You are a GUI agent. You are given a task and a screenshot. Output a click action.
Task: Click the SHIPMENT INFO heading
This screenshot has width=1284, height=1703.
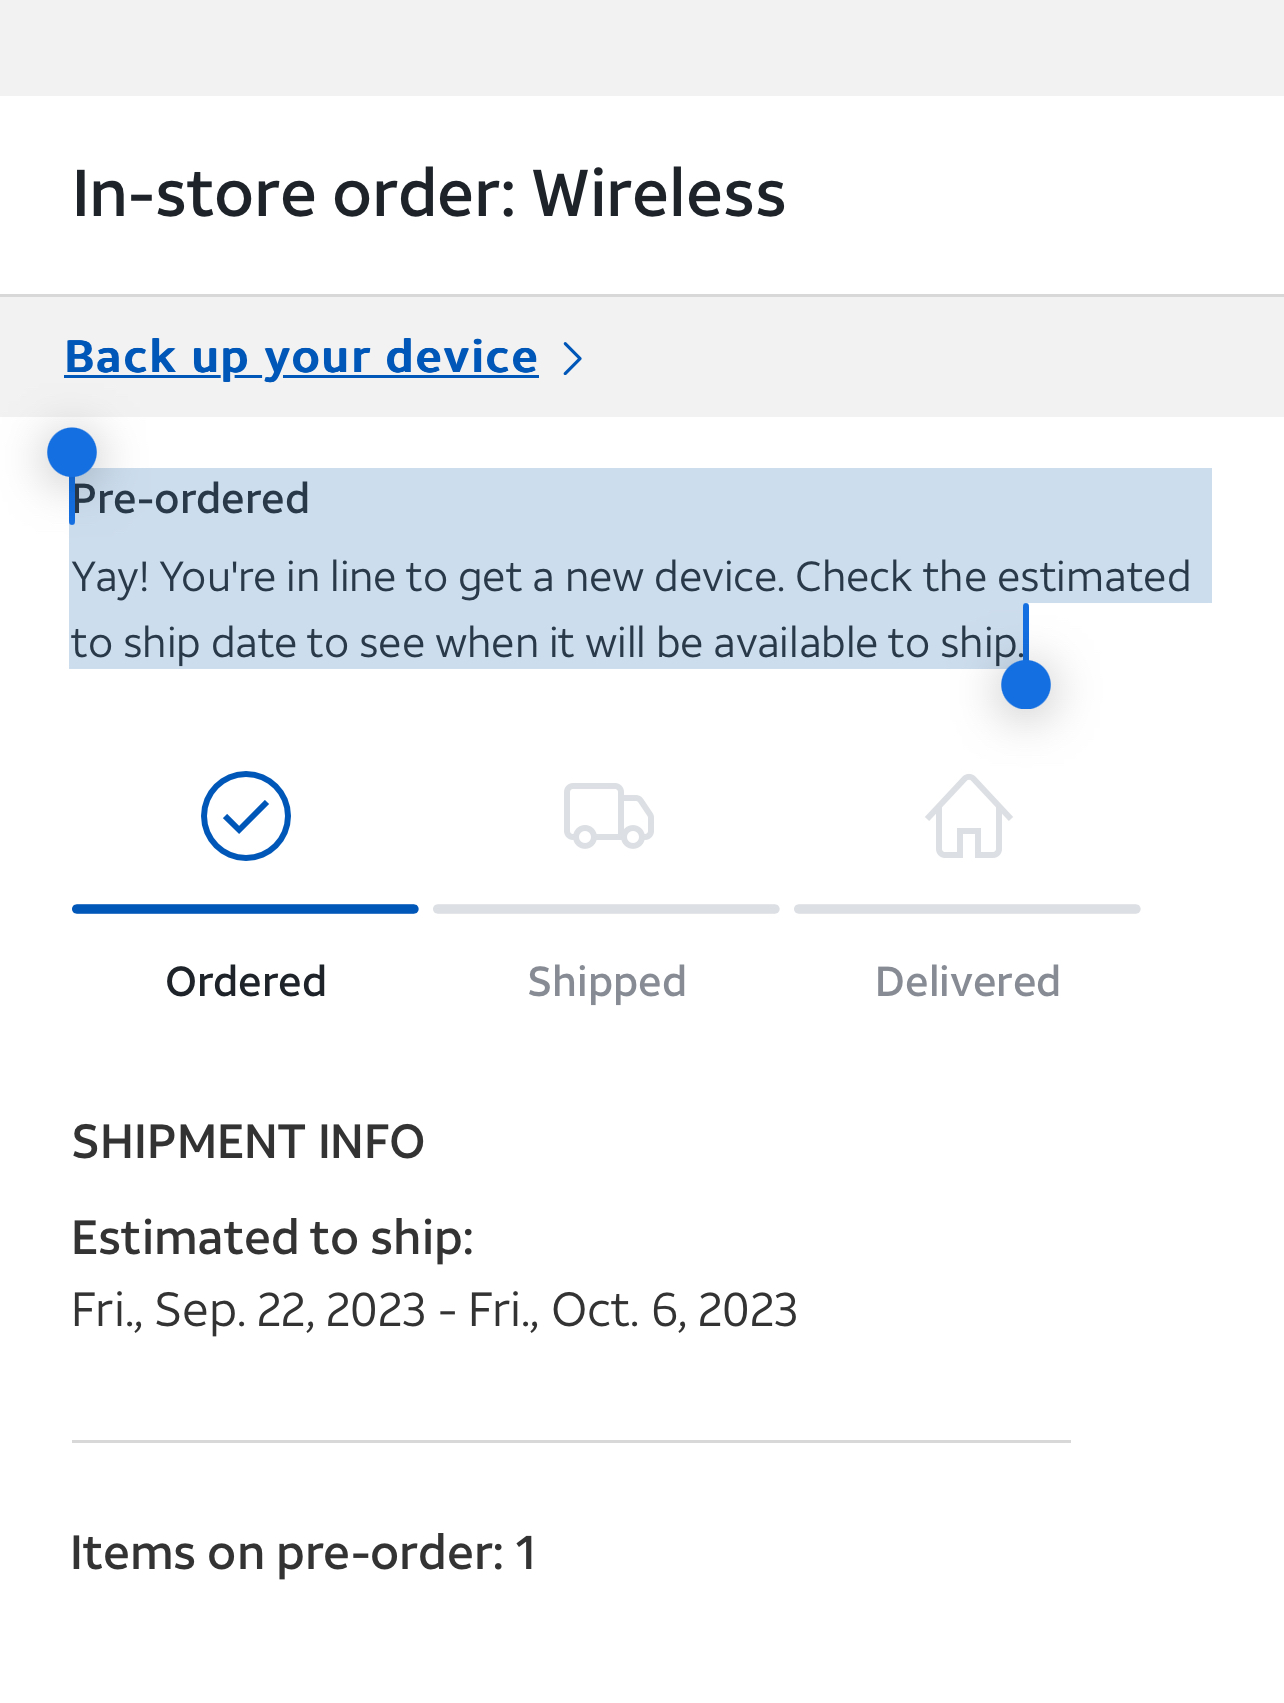coord(248,1142)
